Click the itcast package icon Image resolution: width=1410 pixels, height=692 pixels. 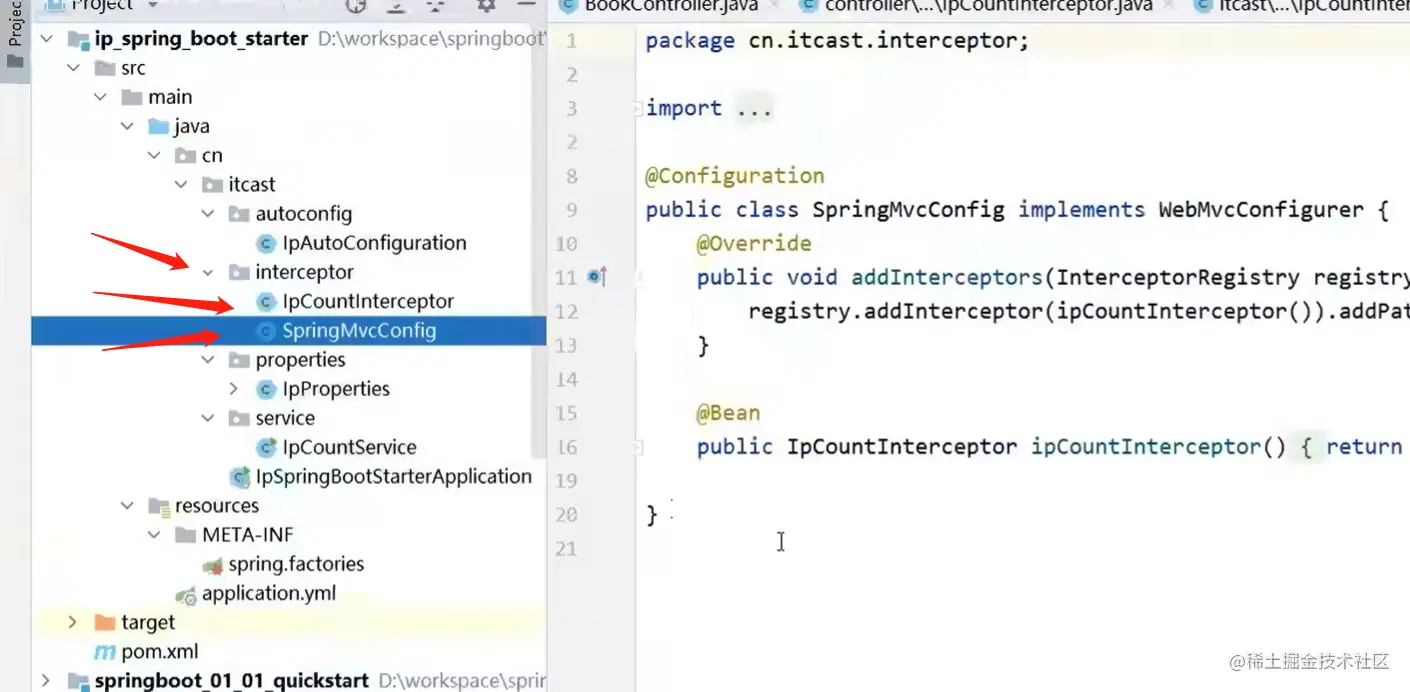click(x=213, y=184)
